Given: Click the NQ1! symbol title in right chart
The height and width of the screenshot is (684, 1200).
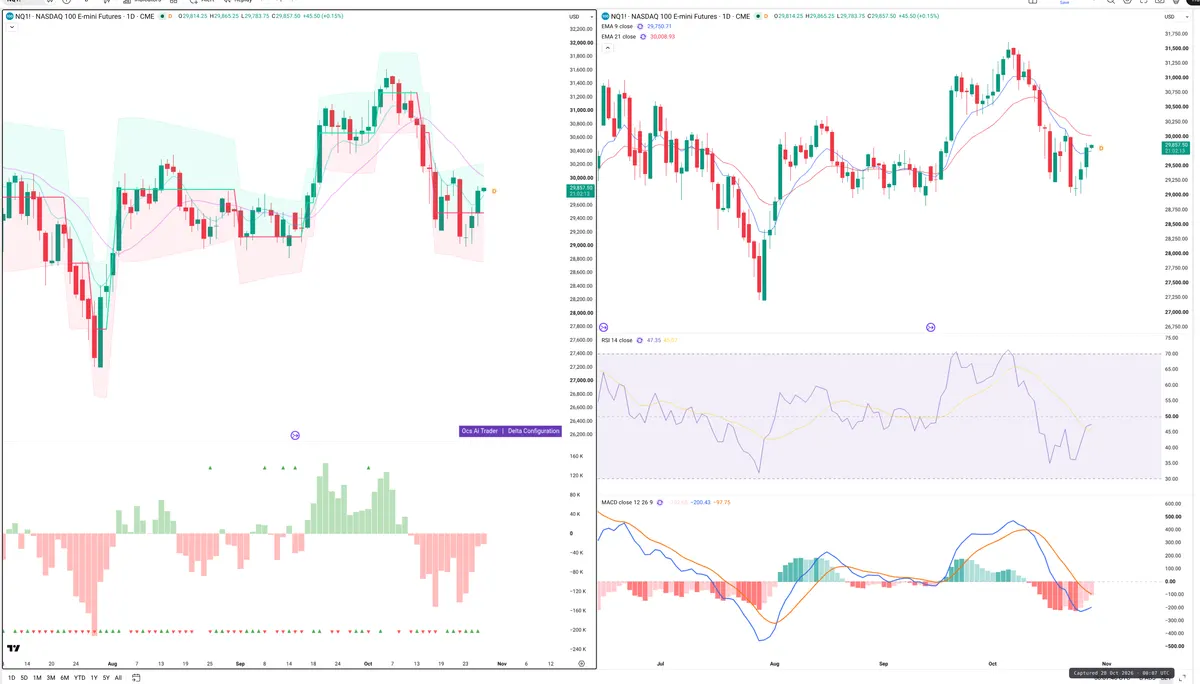Looking at the screenshot, I should click(679, 17).
